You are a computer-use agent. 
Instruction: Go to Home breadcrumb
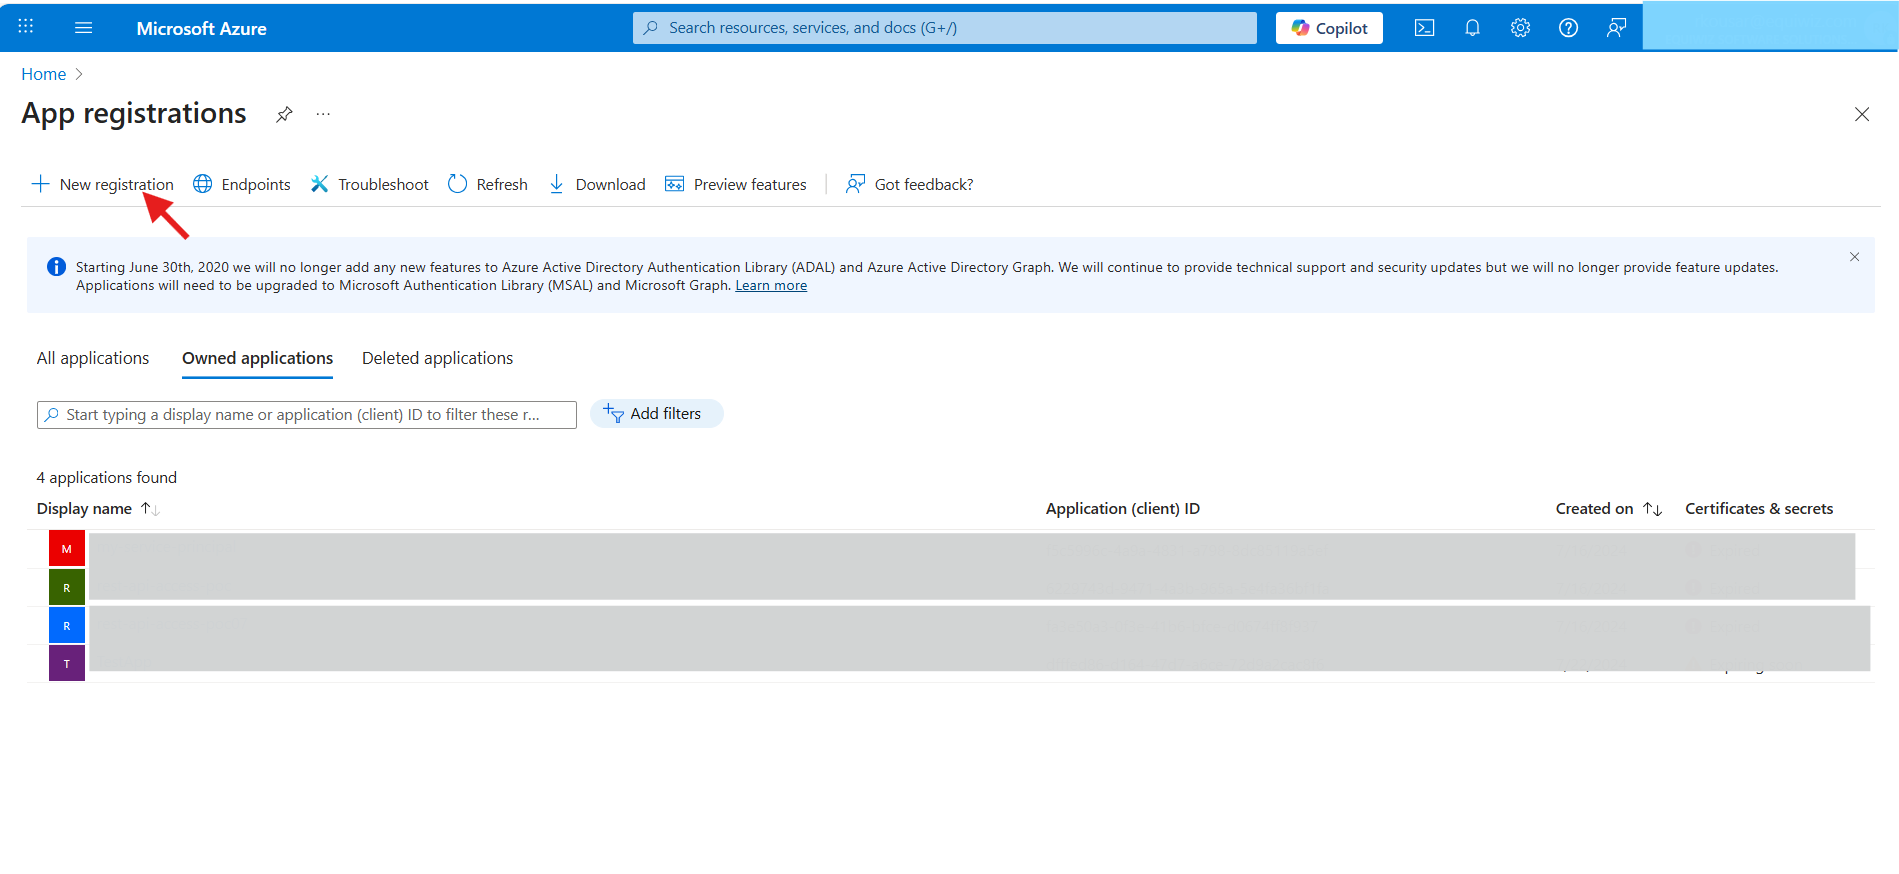[x=44, y=74]
